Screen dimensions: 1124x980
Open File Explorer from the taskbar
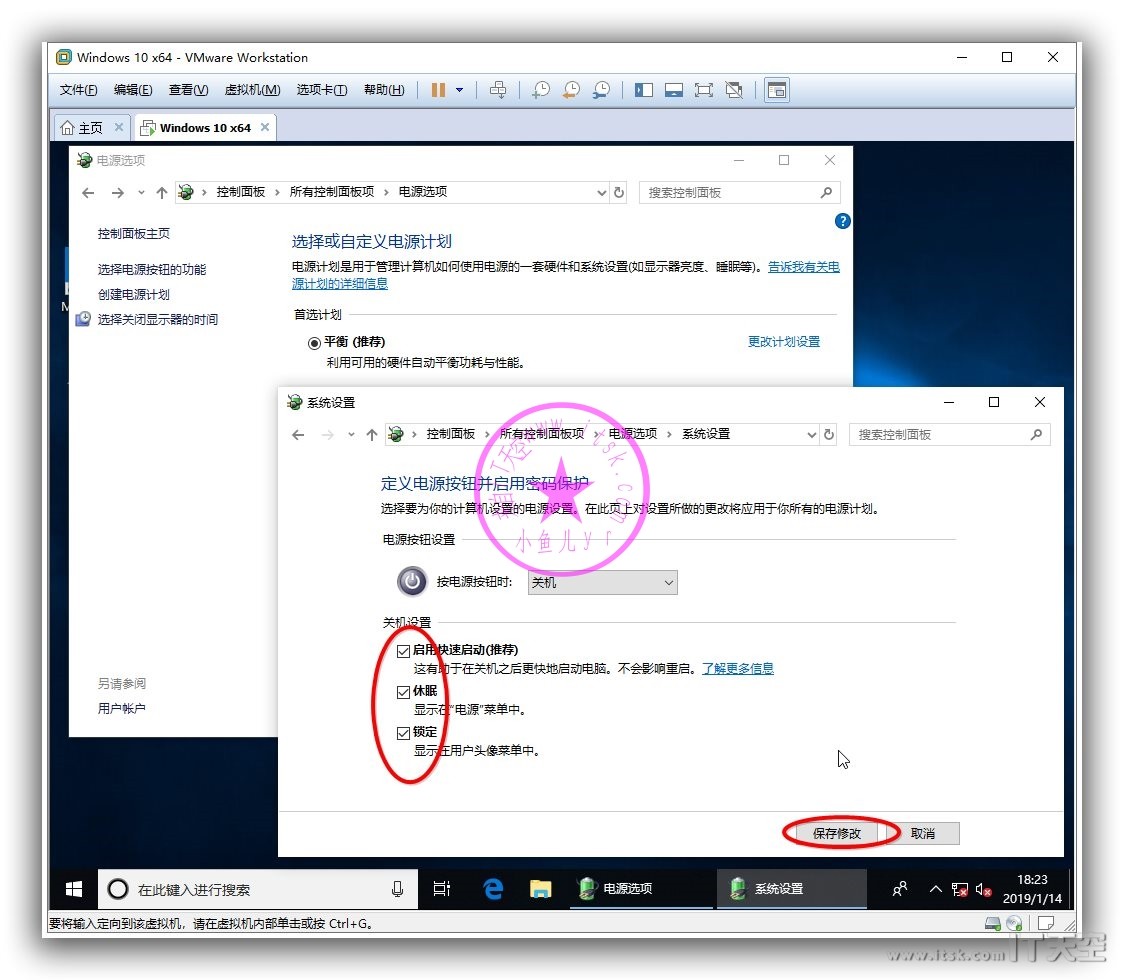pos(540,889)
